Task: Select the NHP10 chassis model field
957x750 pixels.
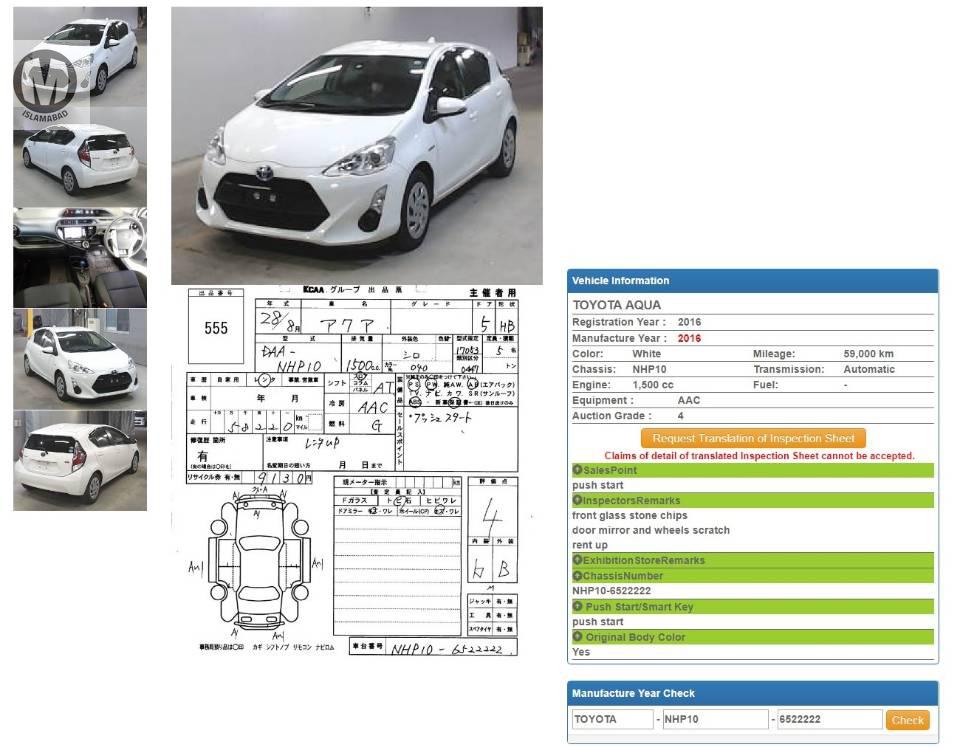Action: [x=713, y=720]
